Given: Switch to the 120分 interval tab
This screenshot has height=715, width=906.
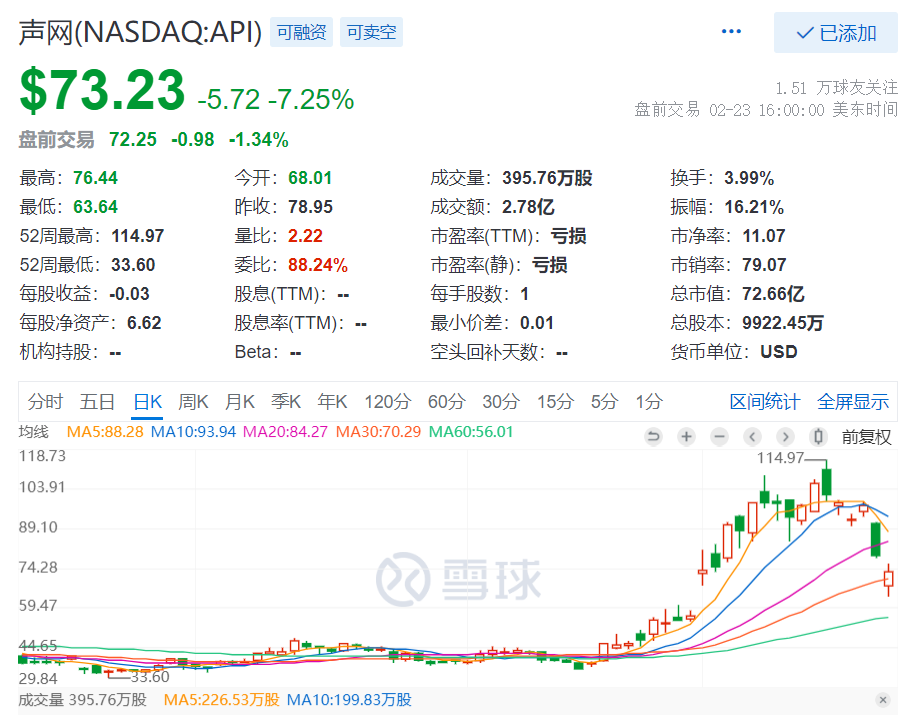Looking at the screenshot, I should 388,401.
